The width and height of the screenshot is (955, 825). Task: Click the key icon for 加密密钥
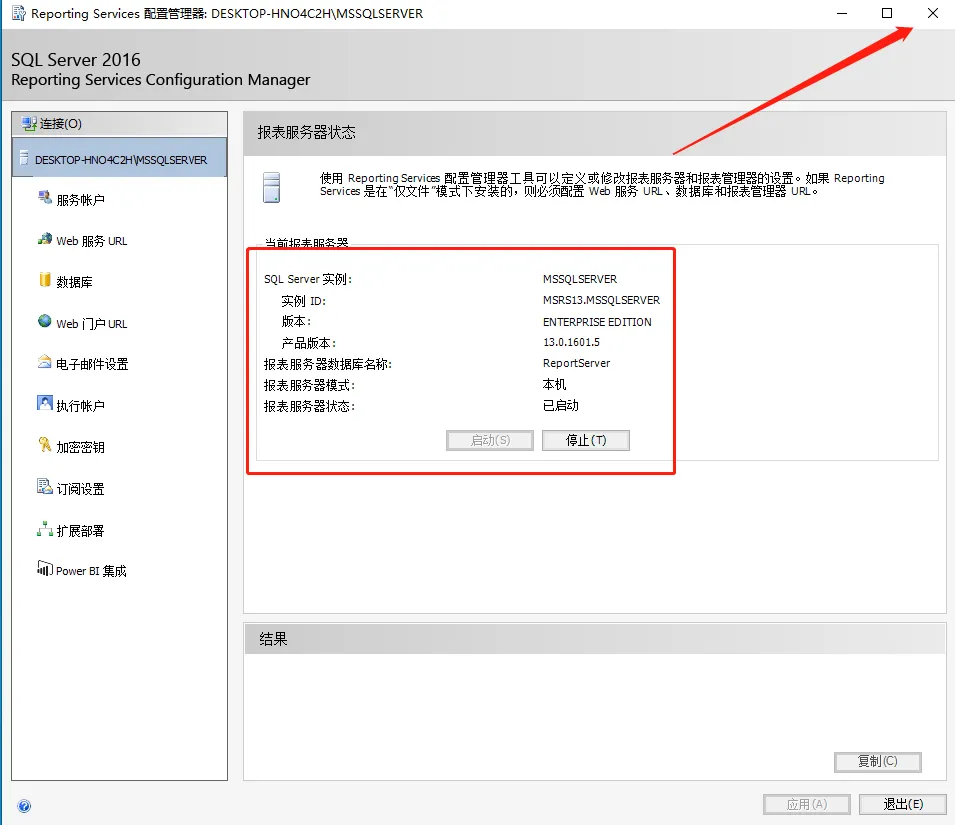click(44, 444)
